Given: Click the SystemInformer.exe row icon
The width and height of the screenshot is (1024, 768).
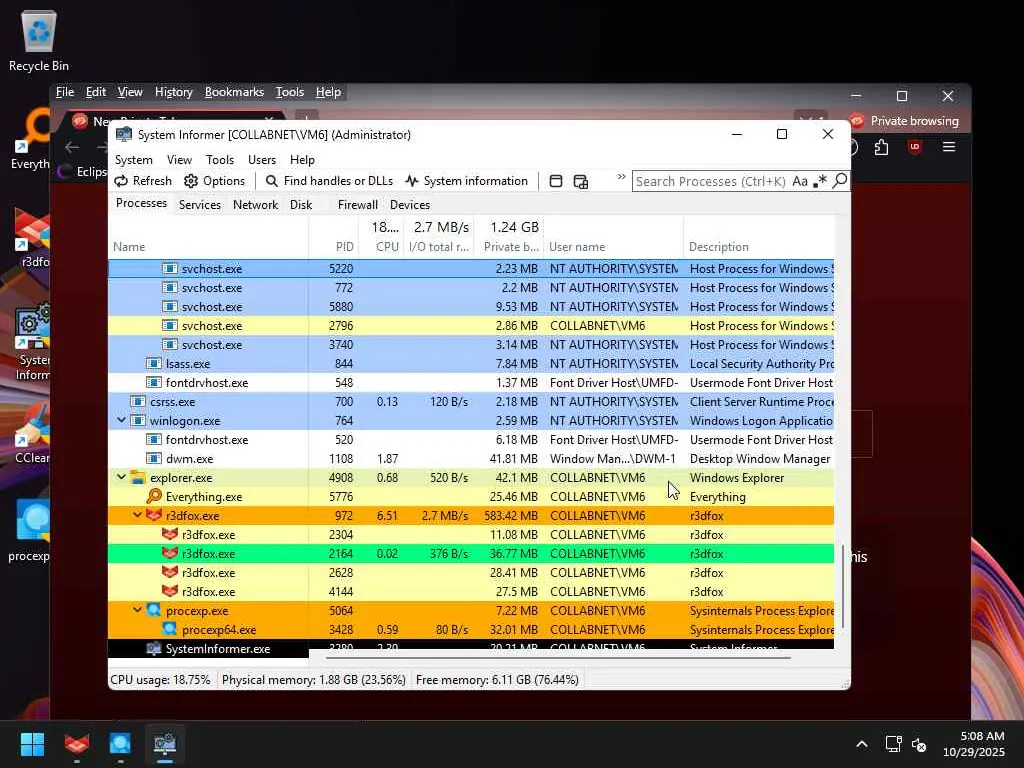Looking at the screenshot, I should point(154,648).
